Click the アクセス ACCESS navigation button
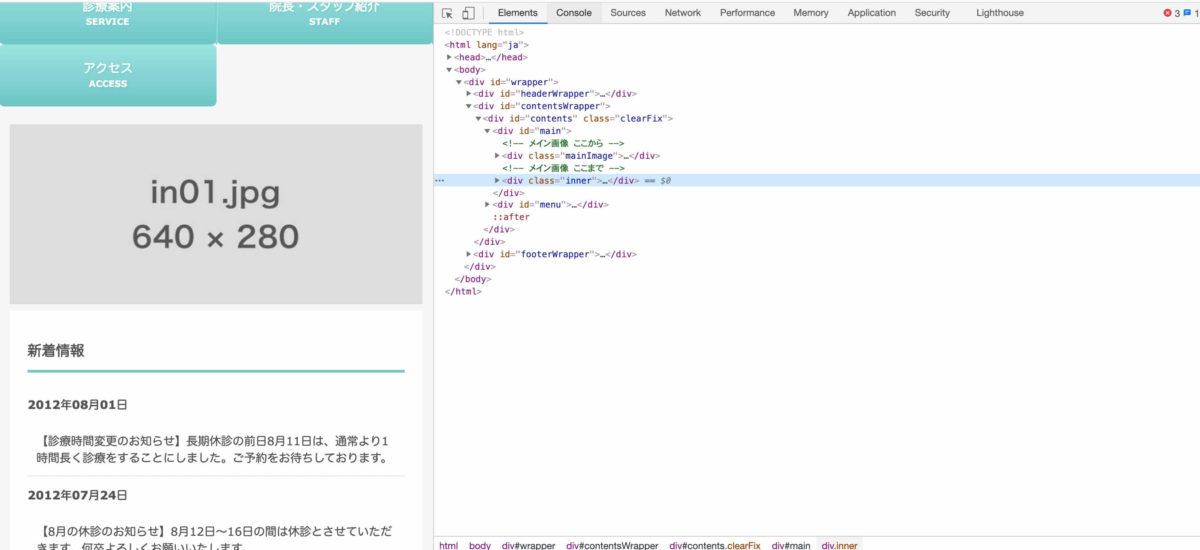The image size is (1200, 550). [x=108, y=75]
